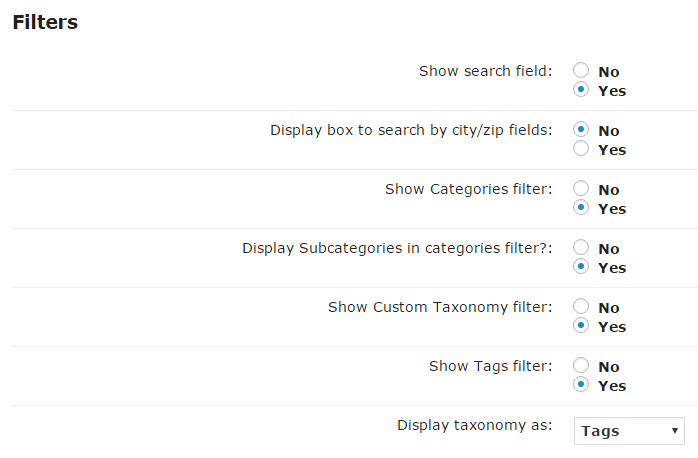Choose Yes for city/zip search box
The image size is (698, 458).
[x=580, y=149]
